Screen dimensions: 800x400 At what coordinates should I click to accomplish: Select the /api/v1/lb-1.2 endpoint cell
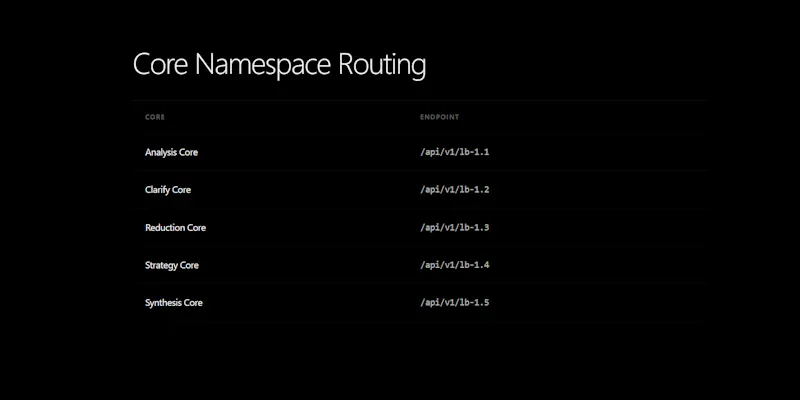point(455,189)
